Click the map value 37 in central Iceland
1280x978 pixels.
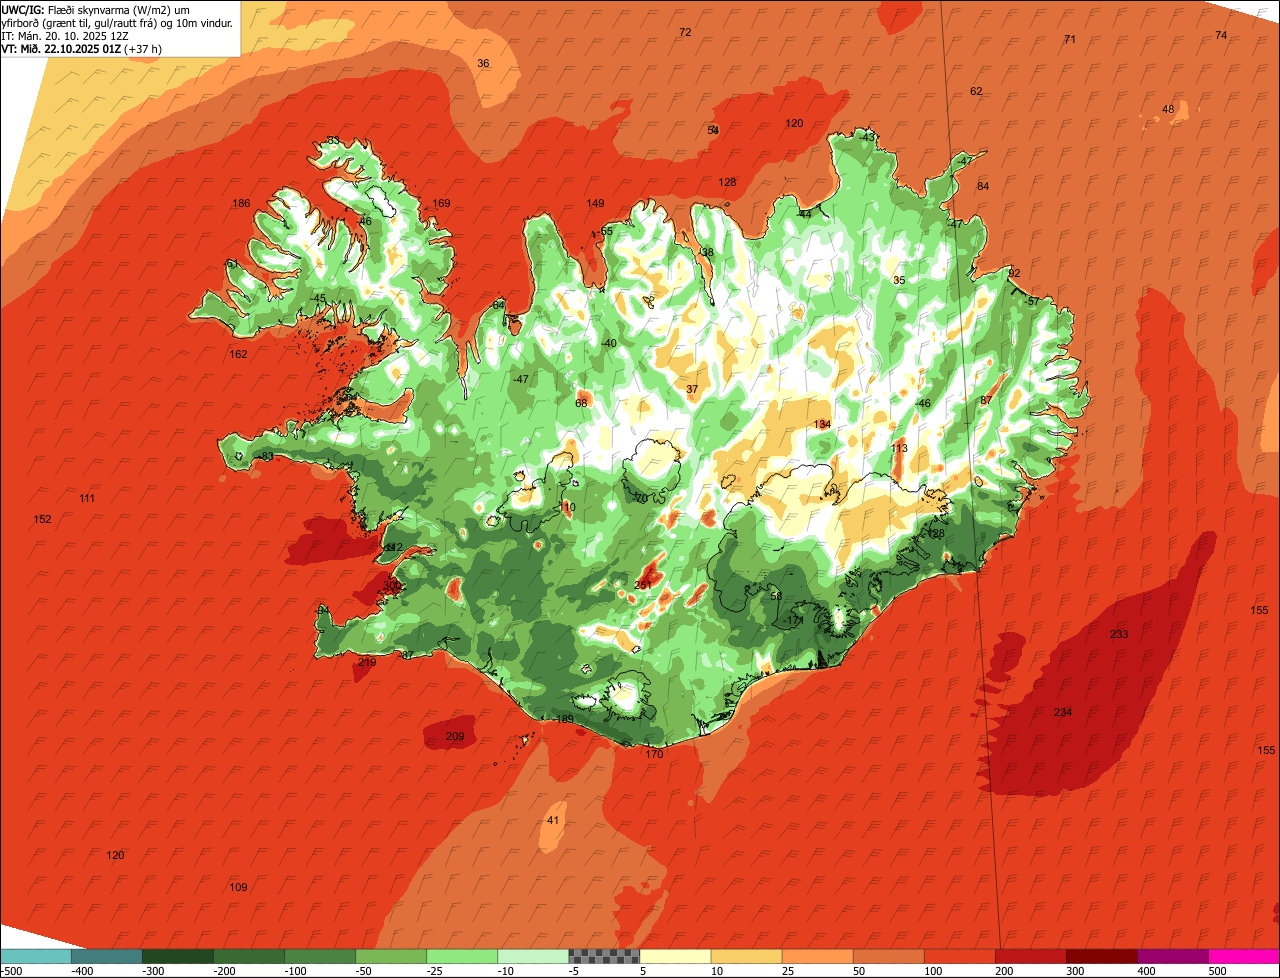tap(692, 390)
